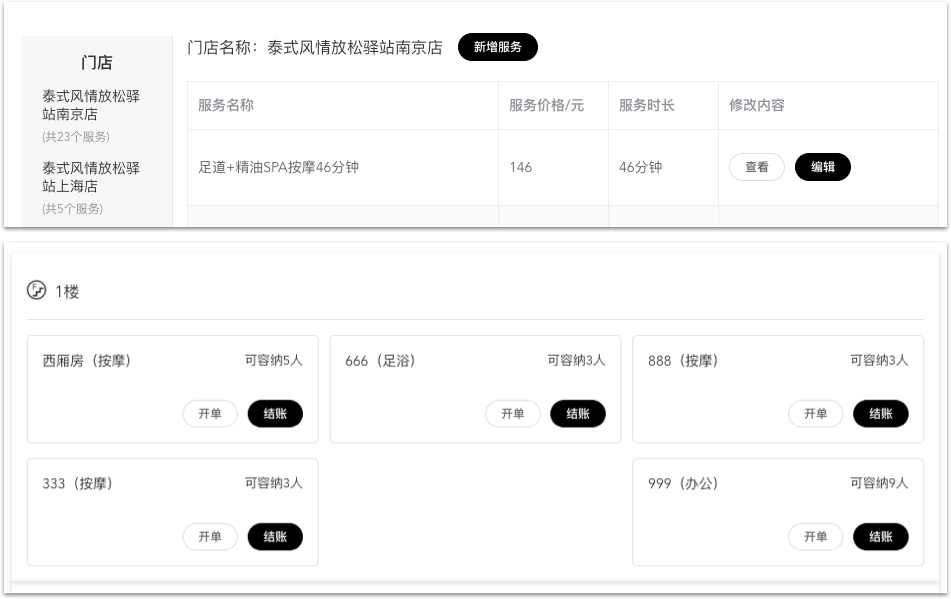Click the 服务时长 column header
Viewport: 951px width, 599px height.
(647, 105)
